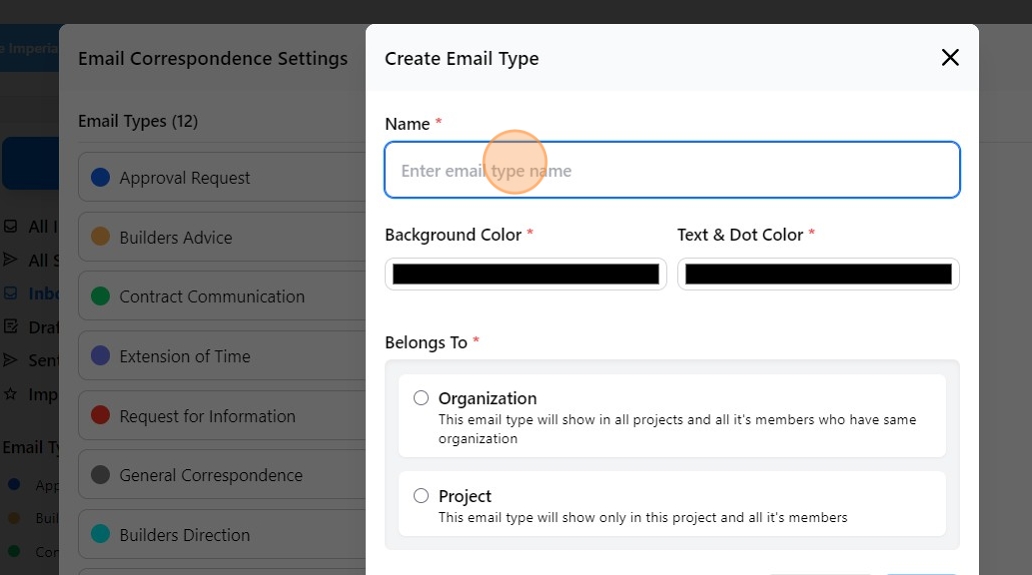Close the Create Email Type dialog
Image resolution: width=1032 pixels, height=575 pixels.
coord(950,58)
